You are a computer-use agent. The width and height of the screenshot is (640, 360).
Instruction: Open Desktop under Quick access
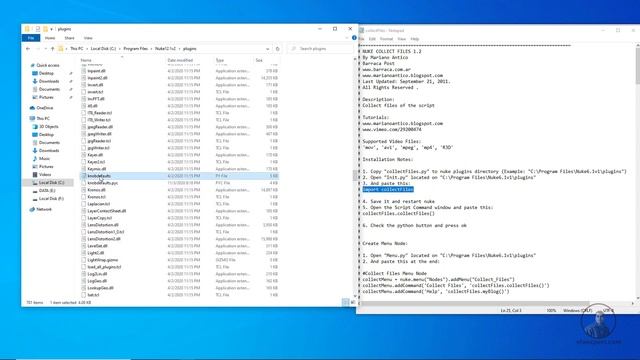[43, 73]
